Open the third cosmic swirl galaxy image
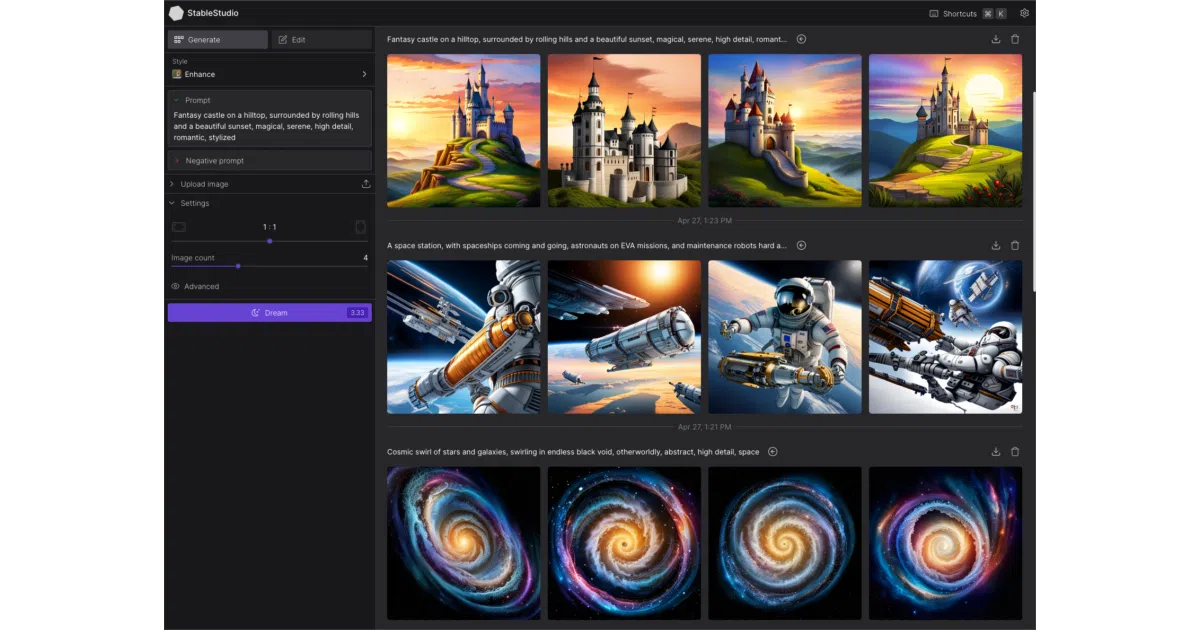The width and height of the screenshot is (1200, 630). tap(785, 543)
